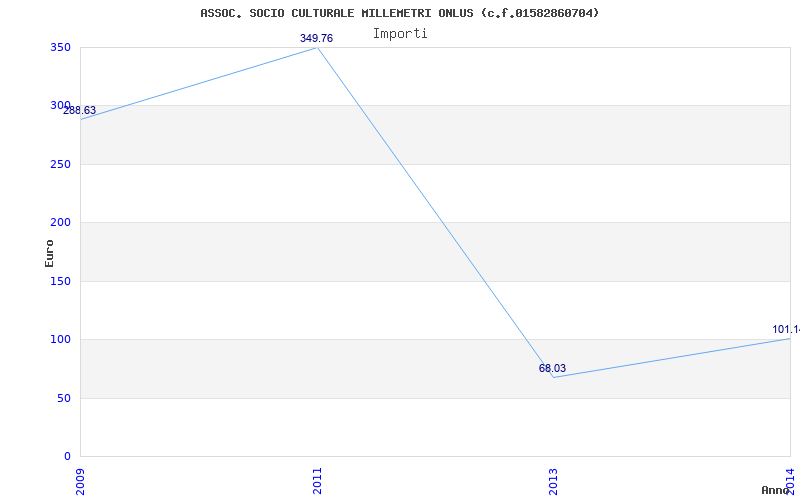This screenshot has height=500, width=800.
Task: Click the line's peak point at 2011
Action: (x=317, y=47)
